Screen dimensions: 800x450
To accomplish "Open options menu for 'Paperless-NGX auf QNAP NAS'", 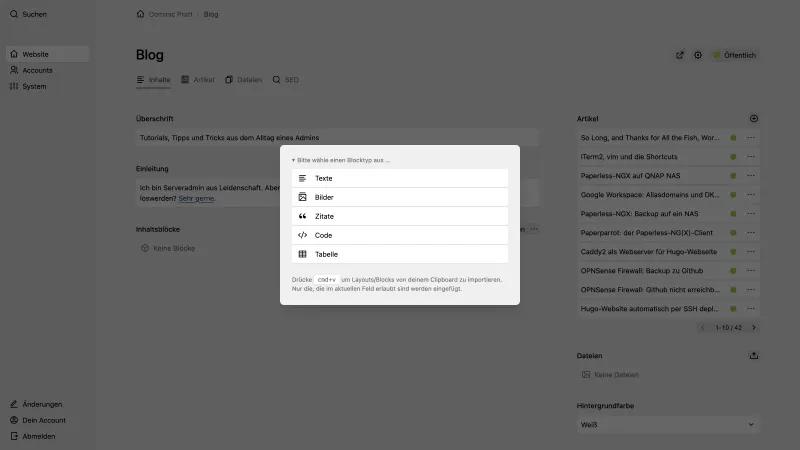I will pos(751,176).
